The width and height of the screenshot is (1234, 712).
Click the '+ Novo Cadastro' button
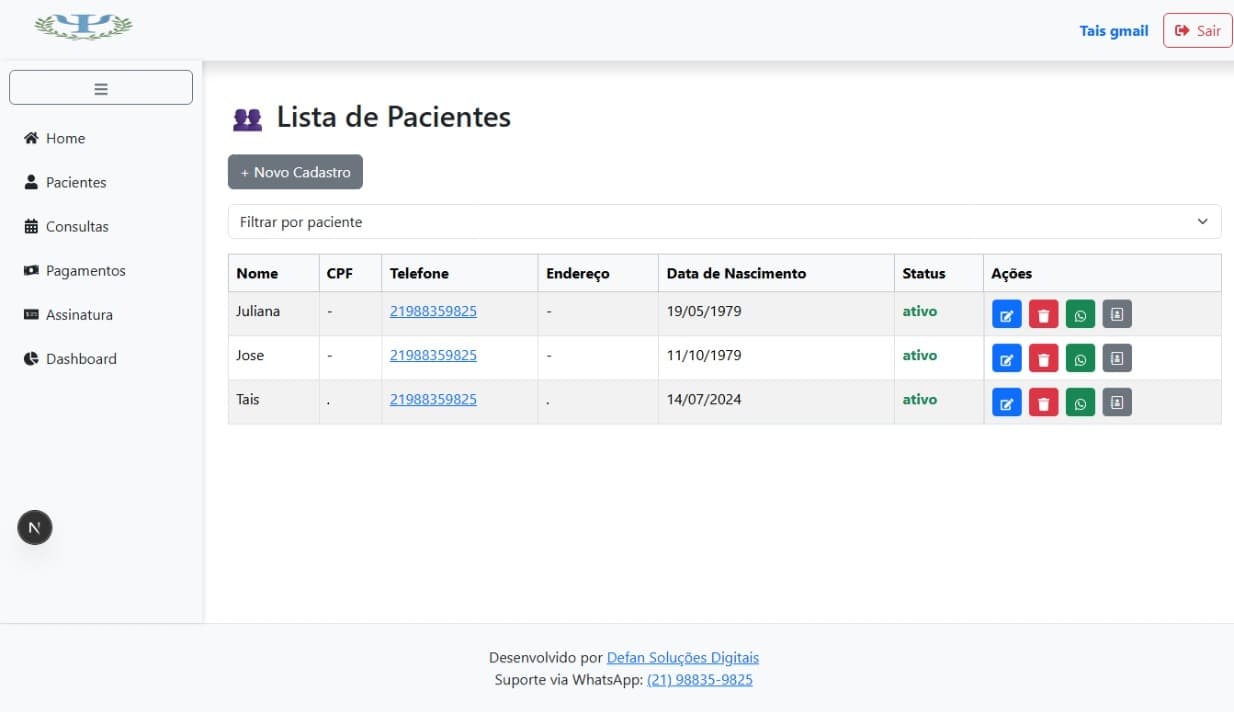[x=295, y=171]
